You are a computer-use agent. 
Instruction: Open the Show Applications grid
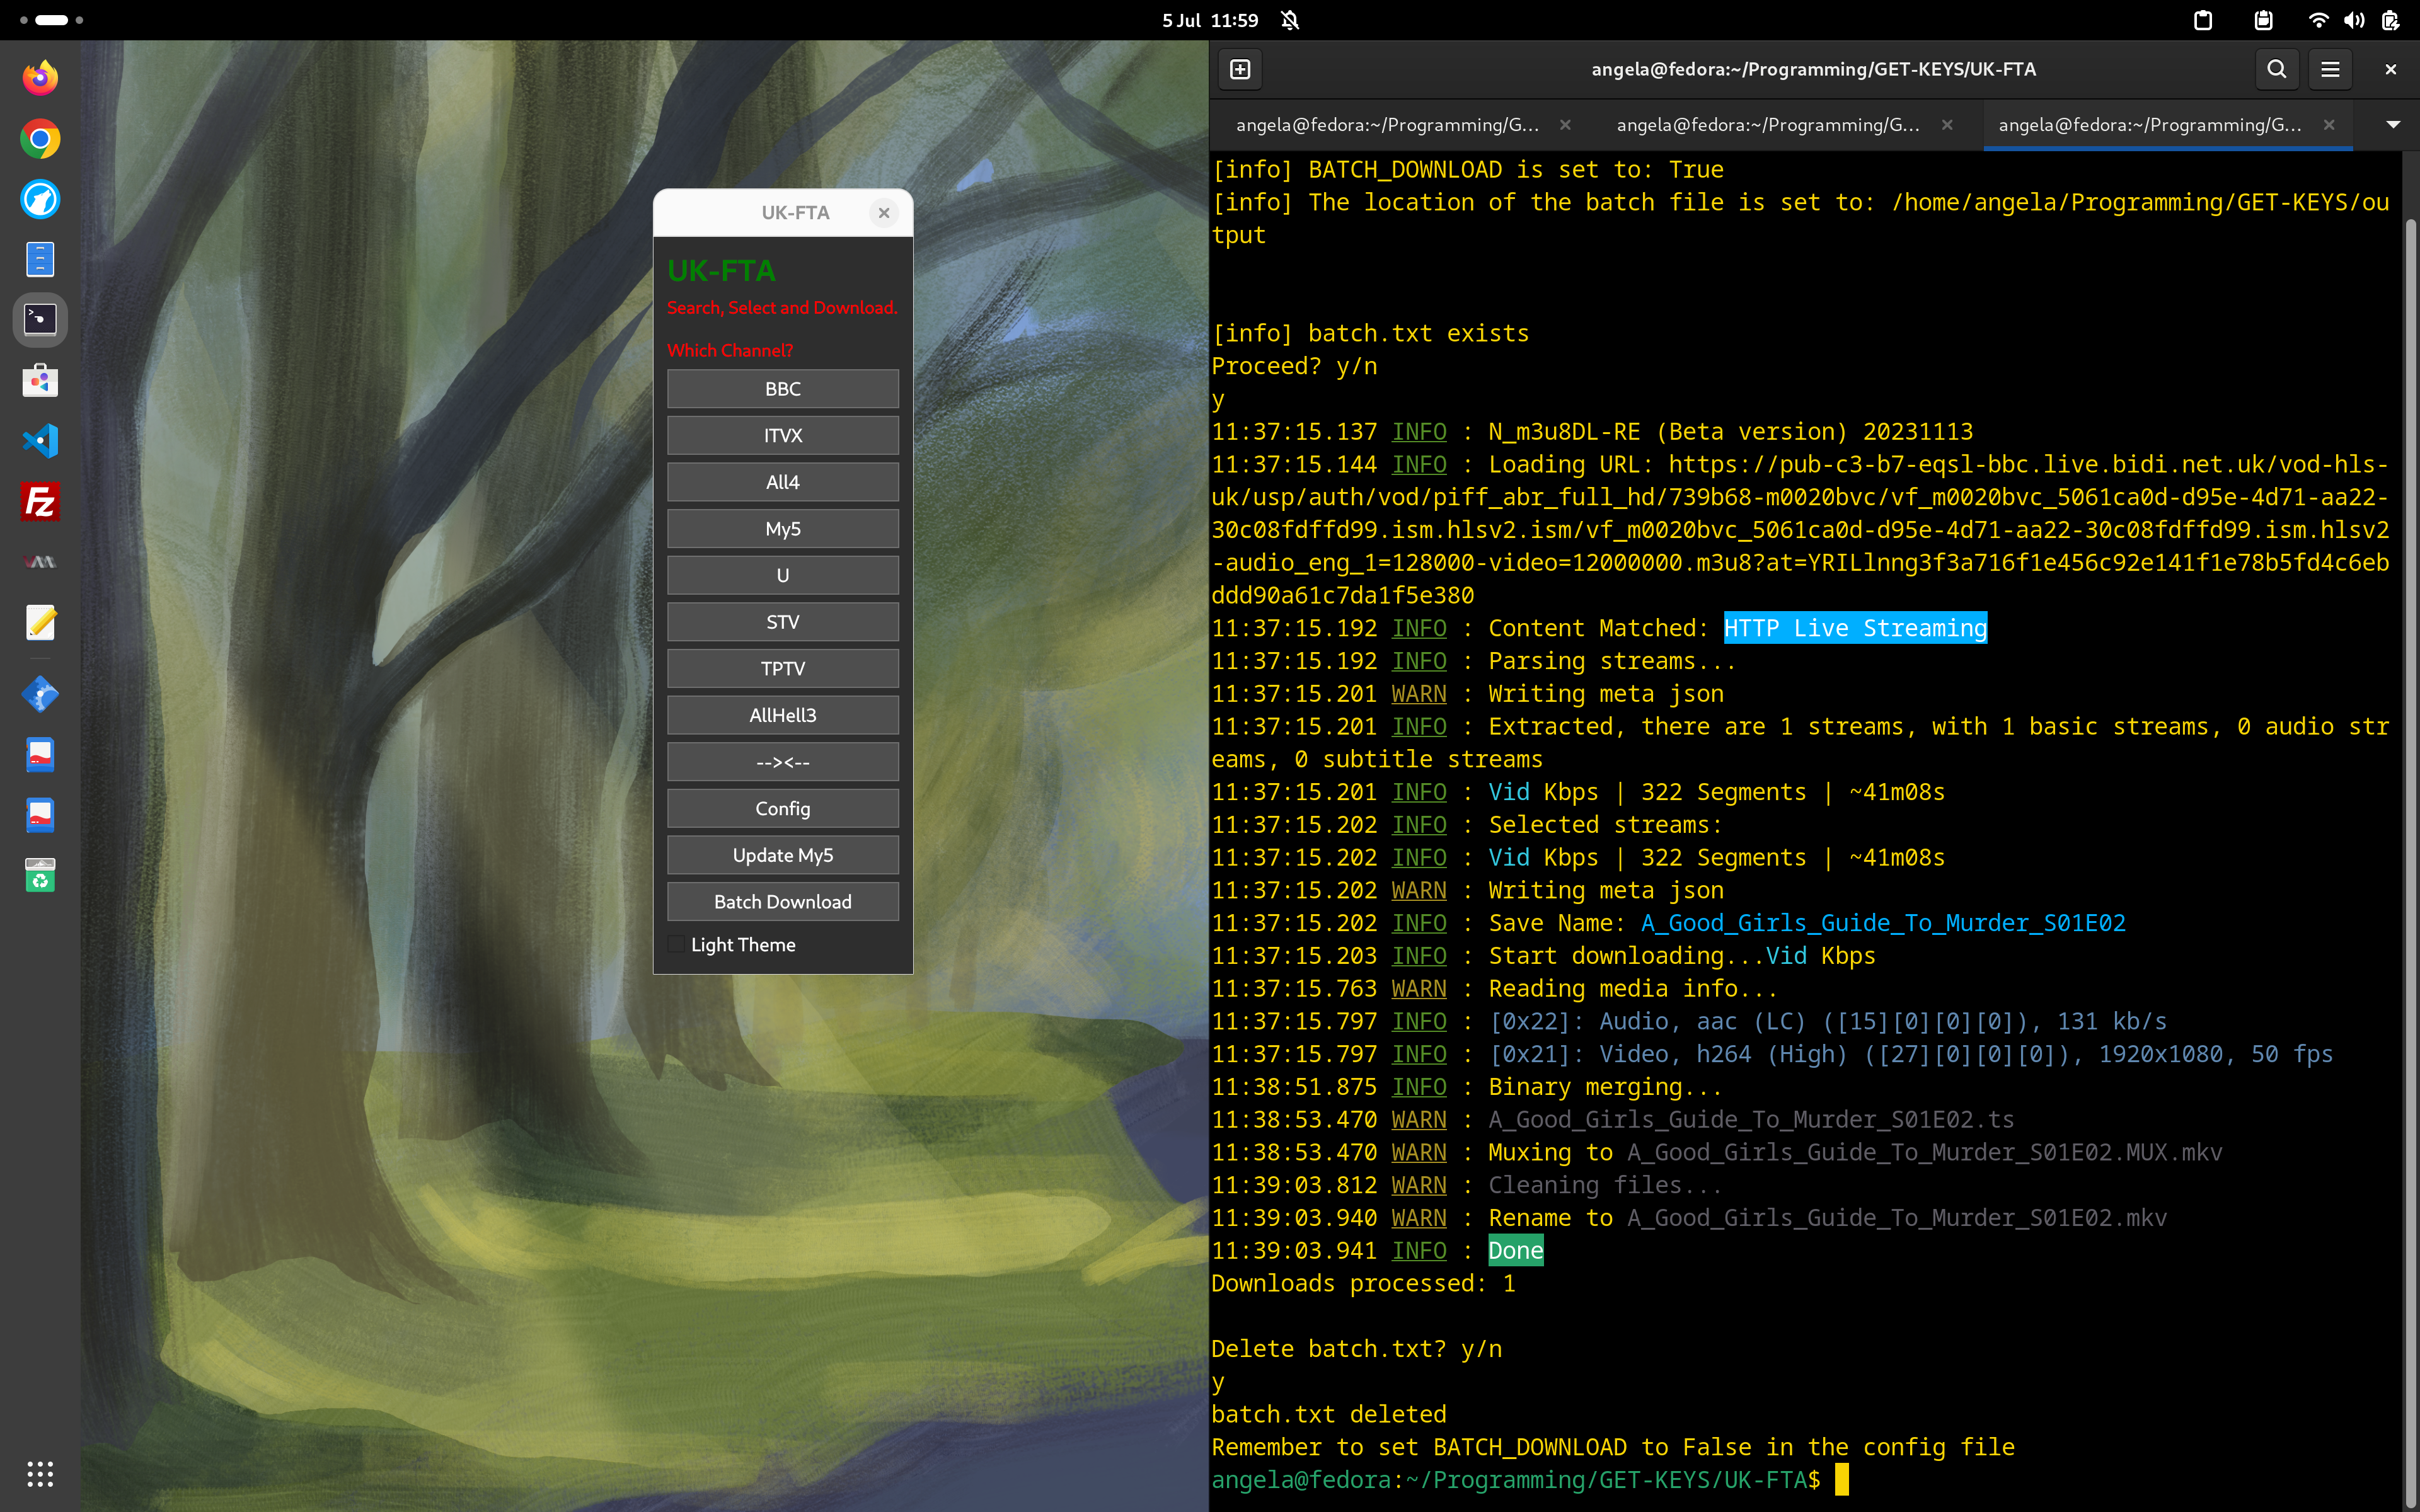point(40,1473)
